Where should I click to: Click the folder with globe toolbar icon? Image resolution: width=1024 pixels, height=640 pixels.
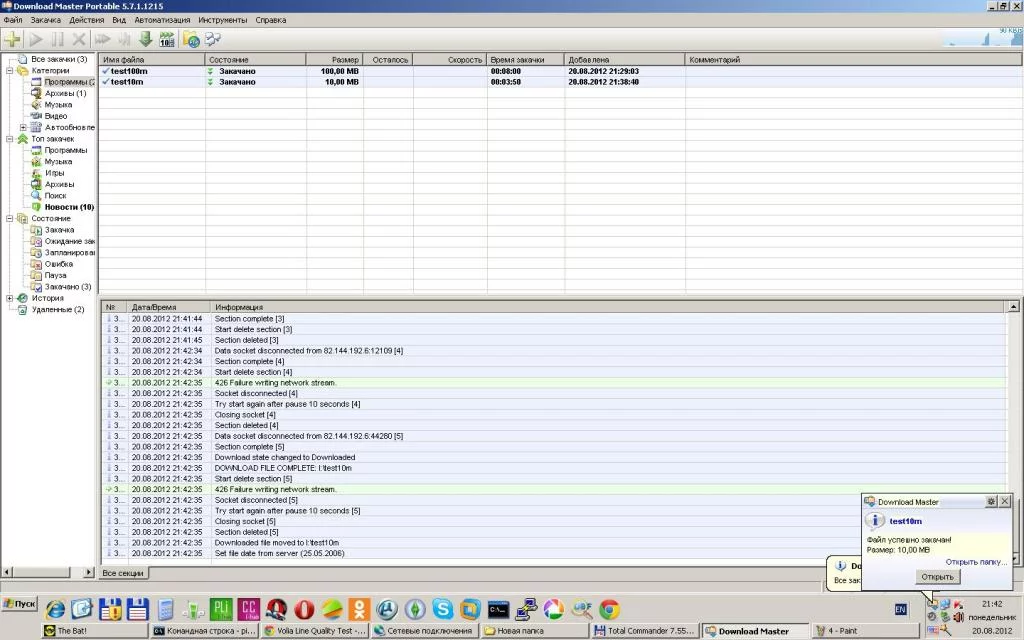tap(191, 40)
